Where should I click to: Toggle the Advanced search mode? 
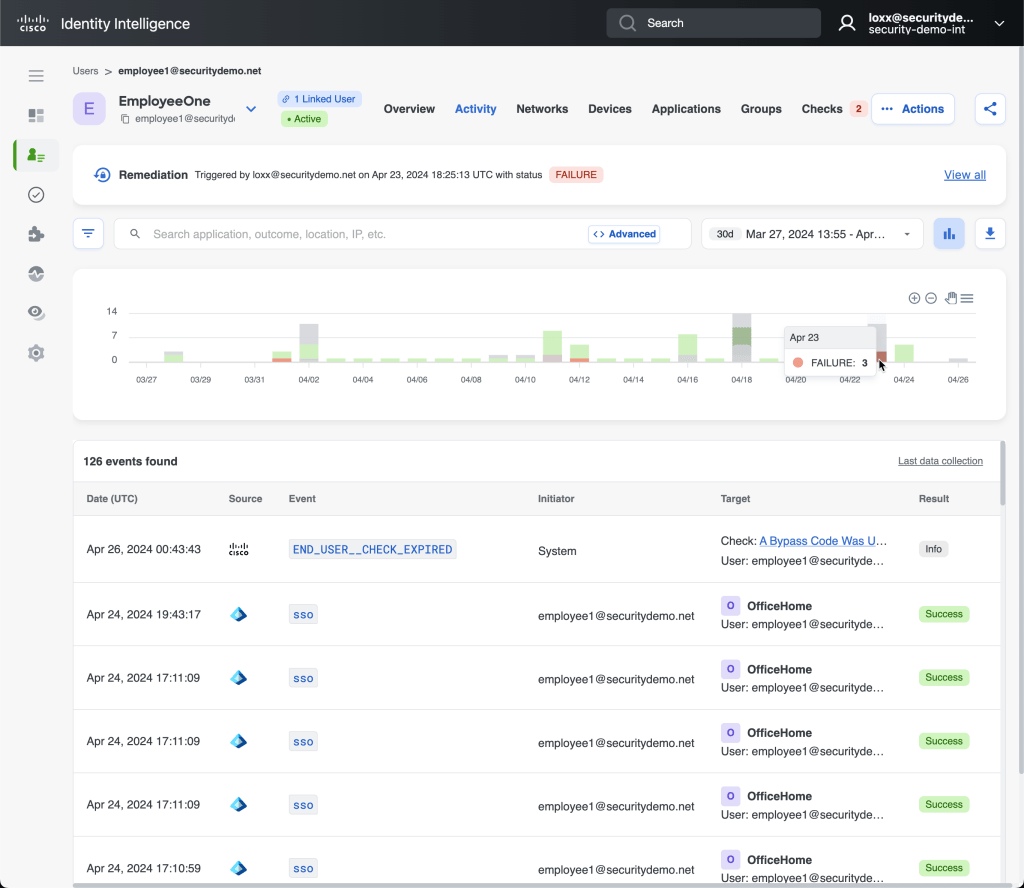tap(624, 234)
